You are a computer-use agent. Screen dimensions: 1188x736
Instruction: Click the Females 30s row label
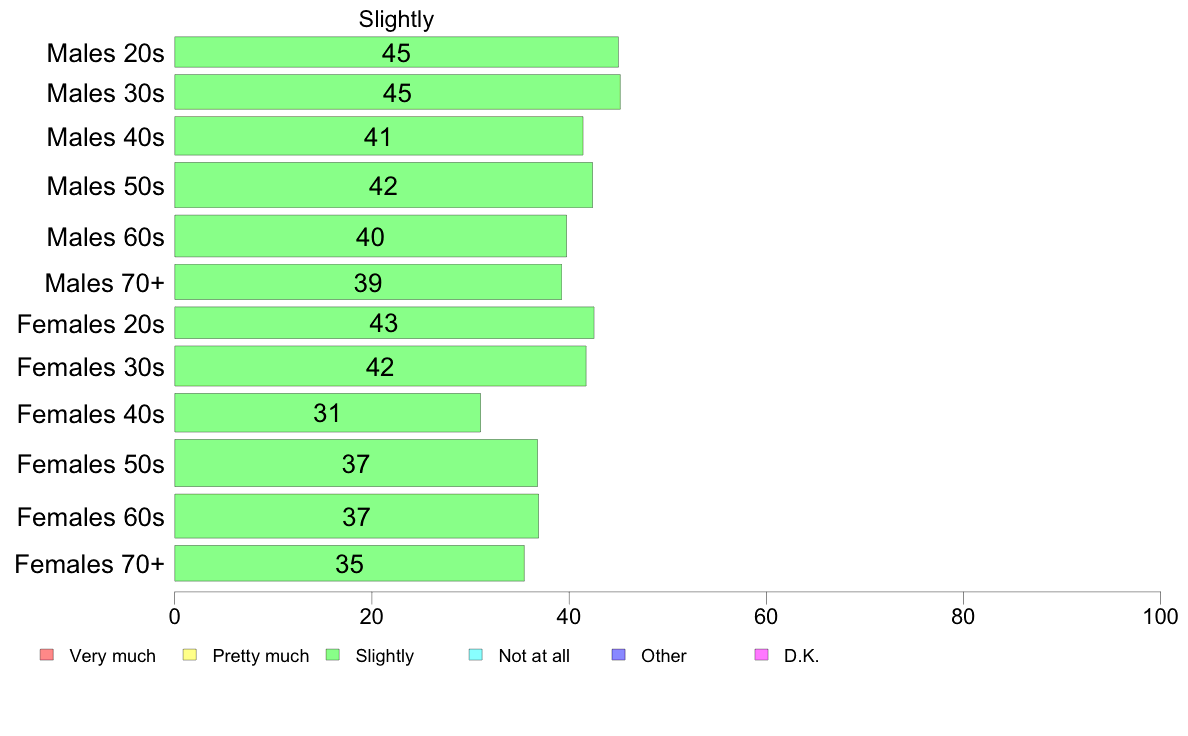(90, 368)
